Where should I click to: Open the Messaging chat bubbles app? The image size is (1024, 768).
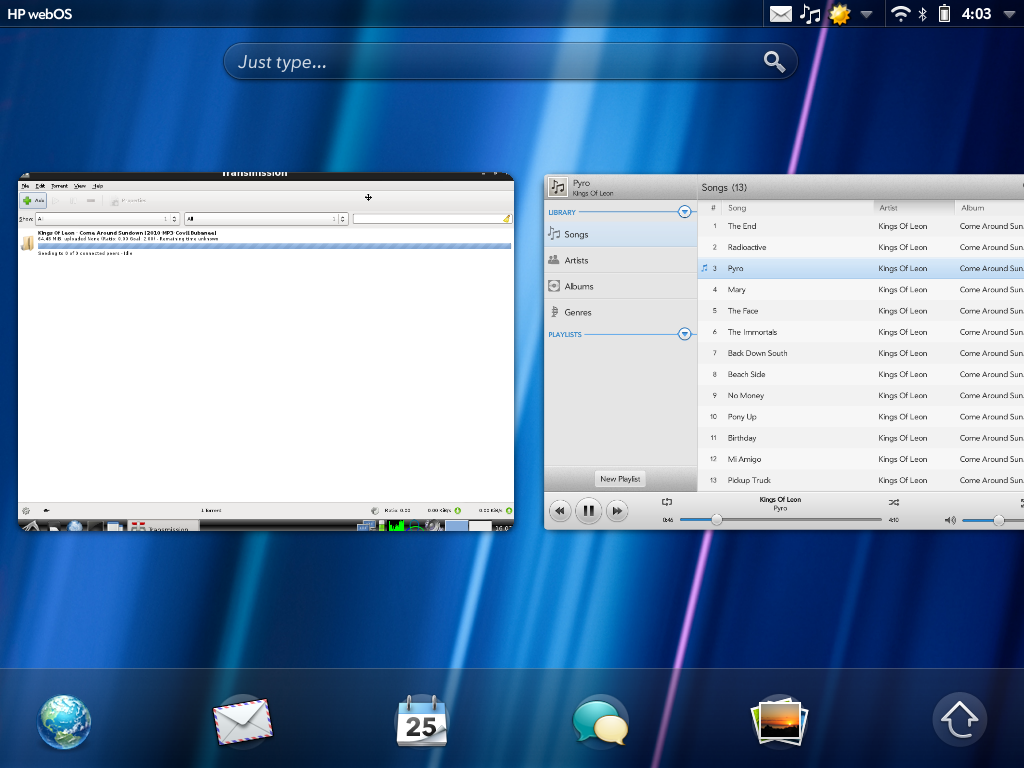click(x=600, y=721)
